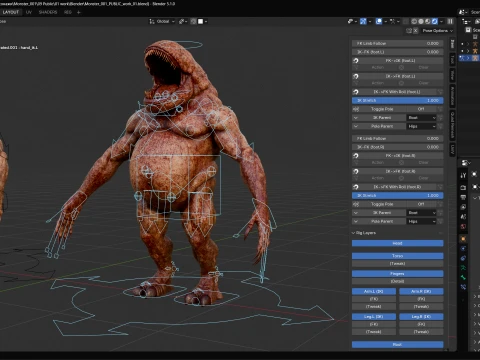480x360 pixels.
Task: Adjust IK-FK (foot.L) slider
Action: click(398, 52)
